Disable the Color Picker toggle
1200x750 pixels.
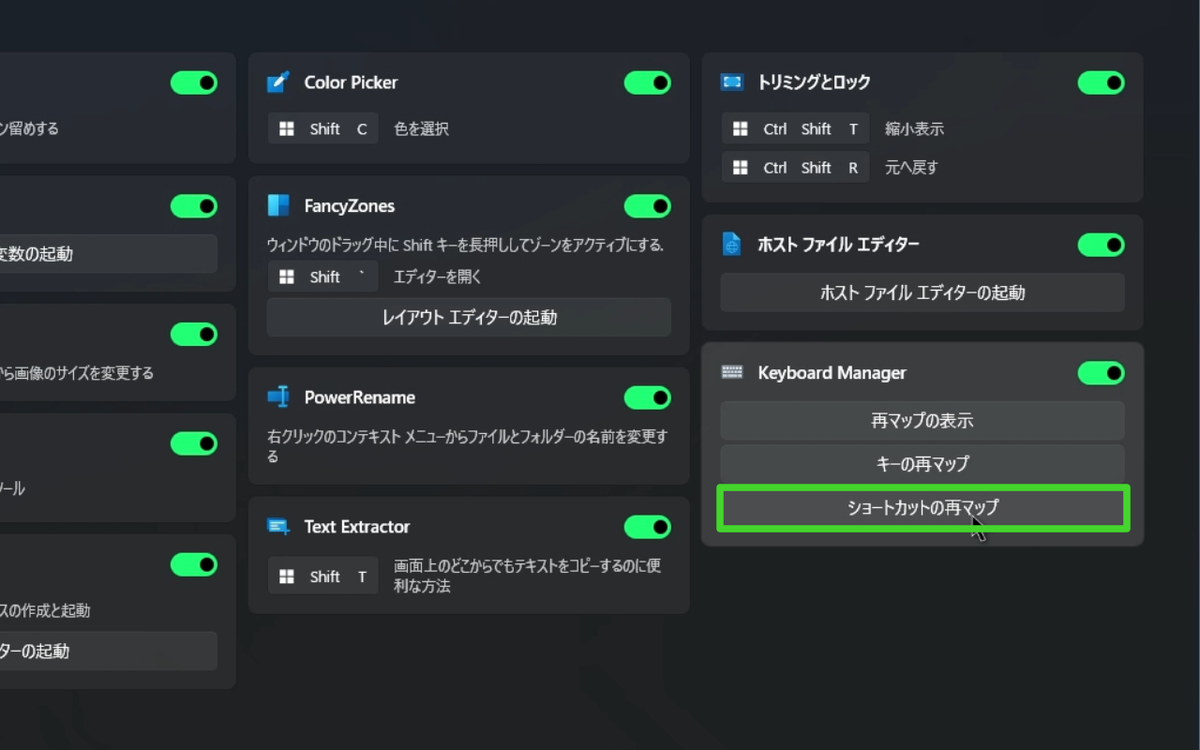(x=647, y=83)
